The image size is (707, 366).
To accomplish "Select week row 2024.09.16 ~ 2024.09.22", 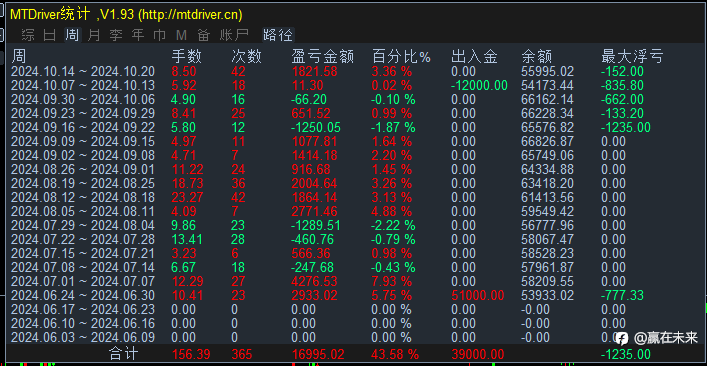I will [x=354, y=127].
